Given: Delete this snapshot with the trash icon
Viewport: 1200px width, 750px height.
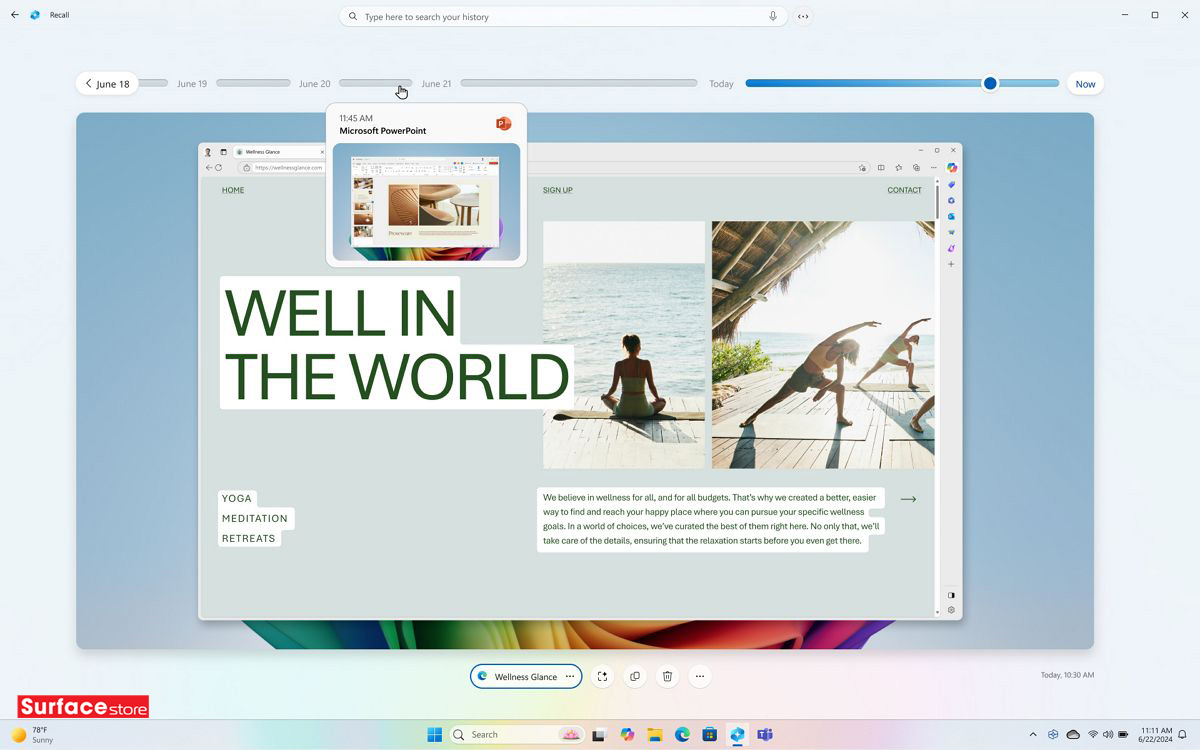Looking at the screenshot, I should click(667, 676).
